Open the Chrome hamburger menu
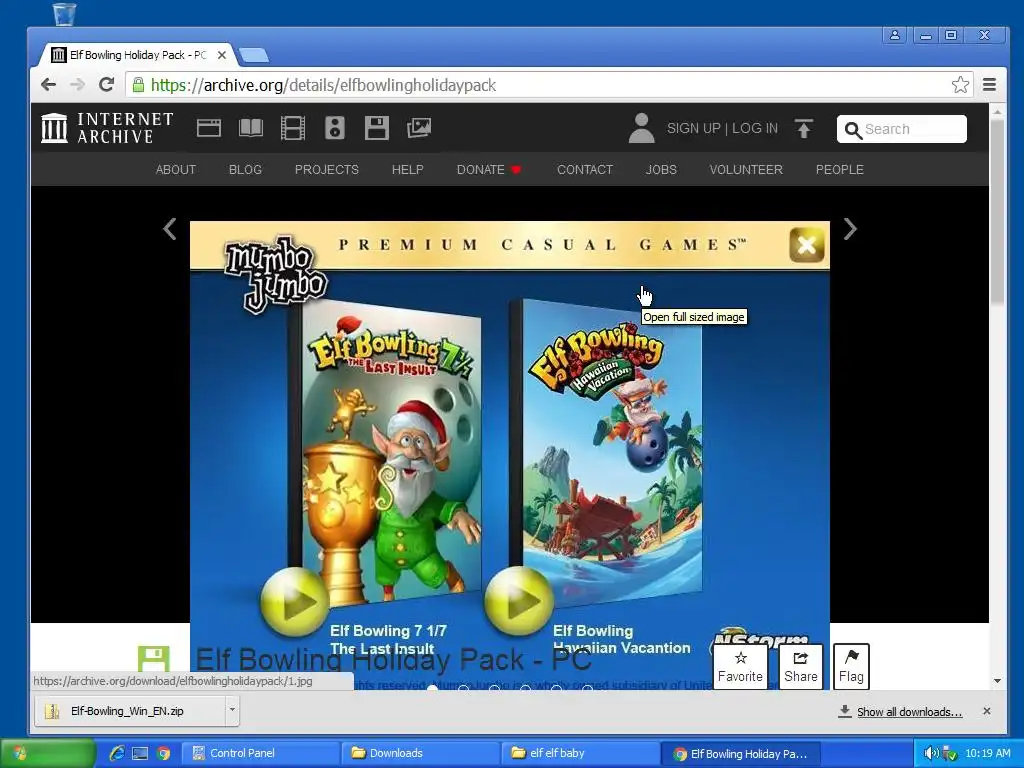The image size is (1024, 768). coord(989,85)
